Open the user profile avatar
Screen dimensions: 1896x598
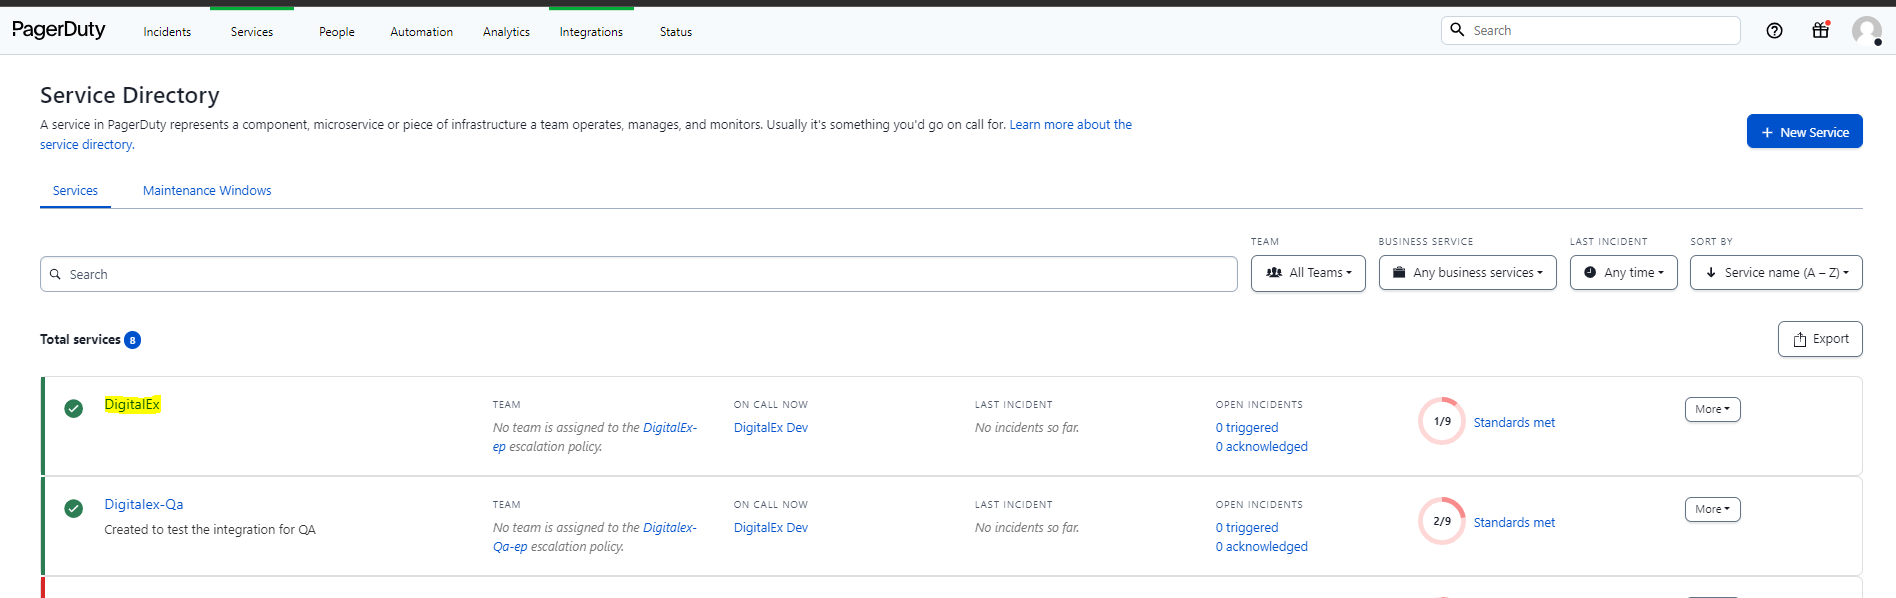1865,31
